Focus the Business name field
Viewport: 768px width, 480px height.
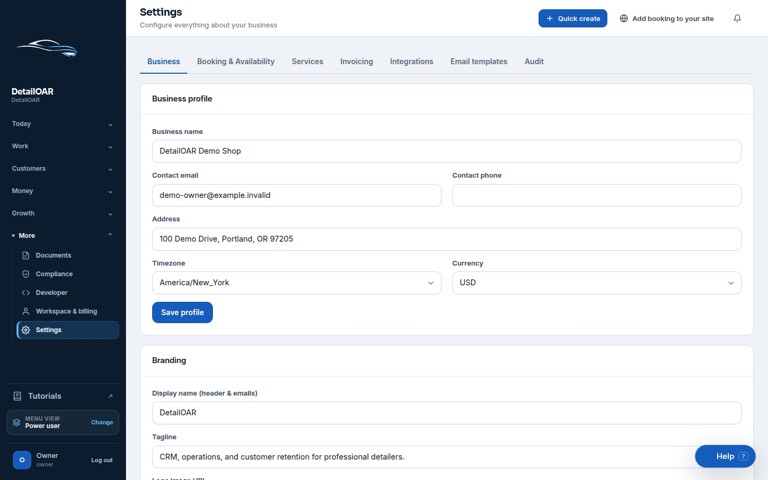[447, 151]
